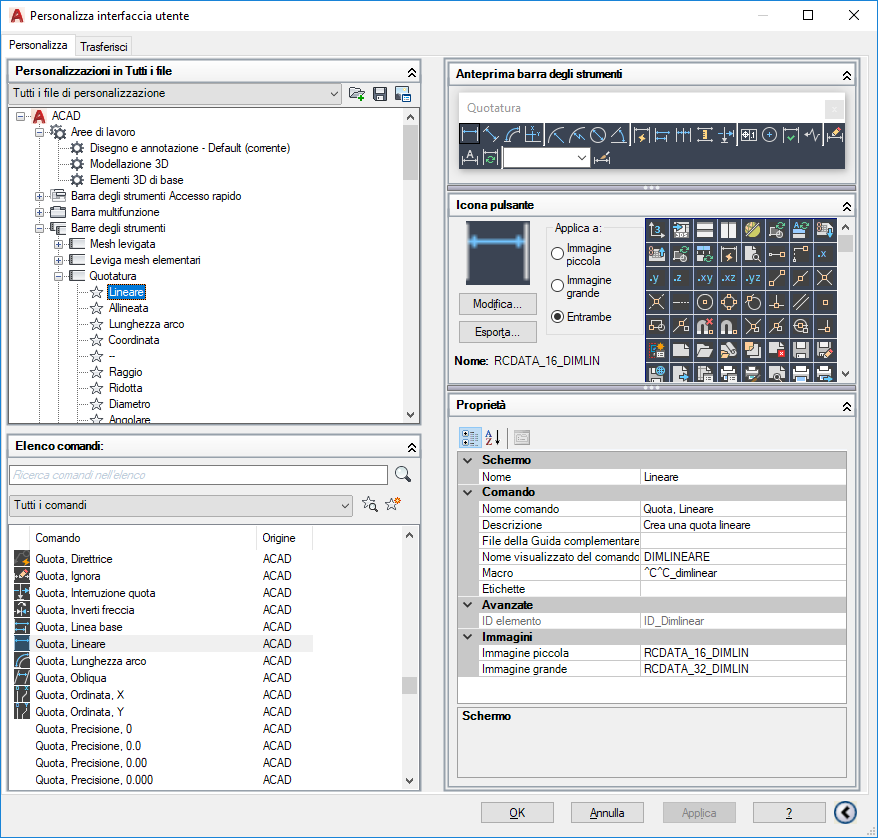This screenshot has height=838, width=878.
Task: Open customization file folder icon
Action: point(357,93)
